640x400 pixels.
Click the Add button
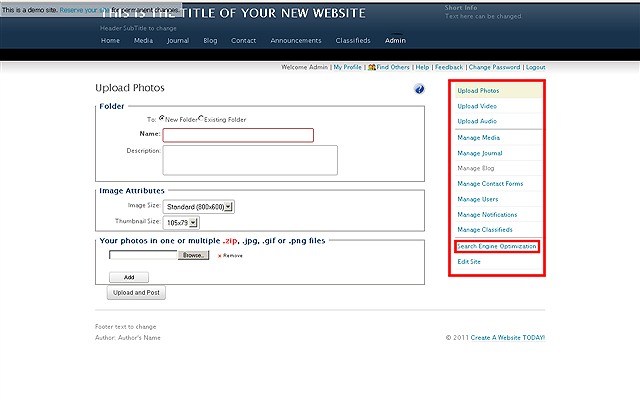[x=129, y=277]
